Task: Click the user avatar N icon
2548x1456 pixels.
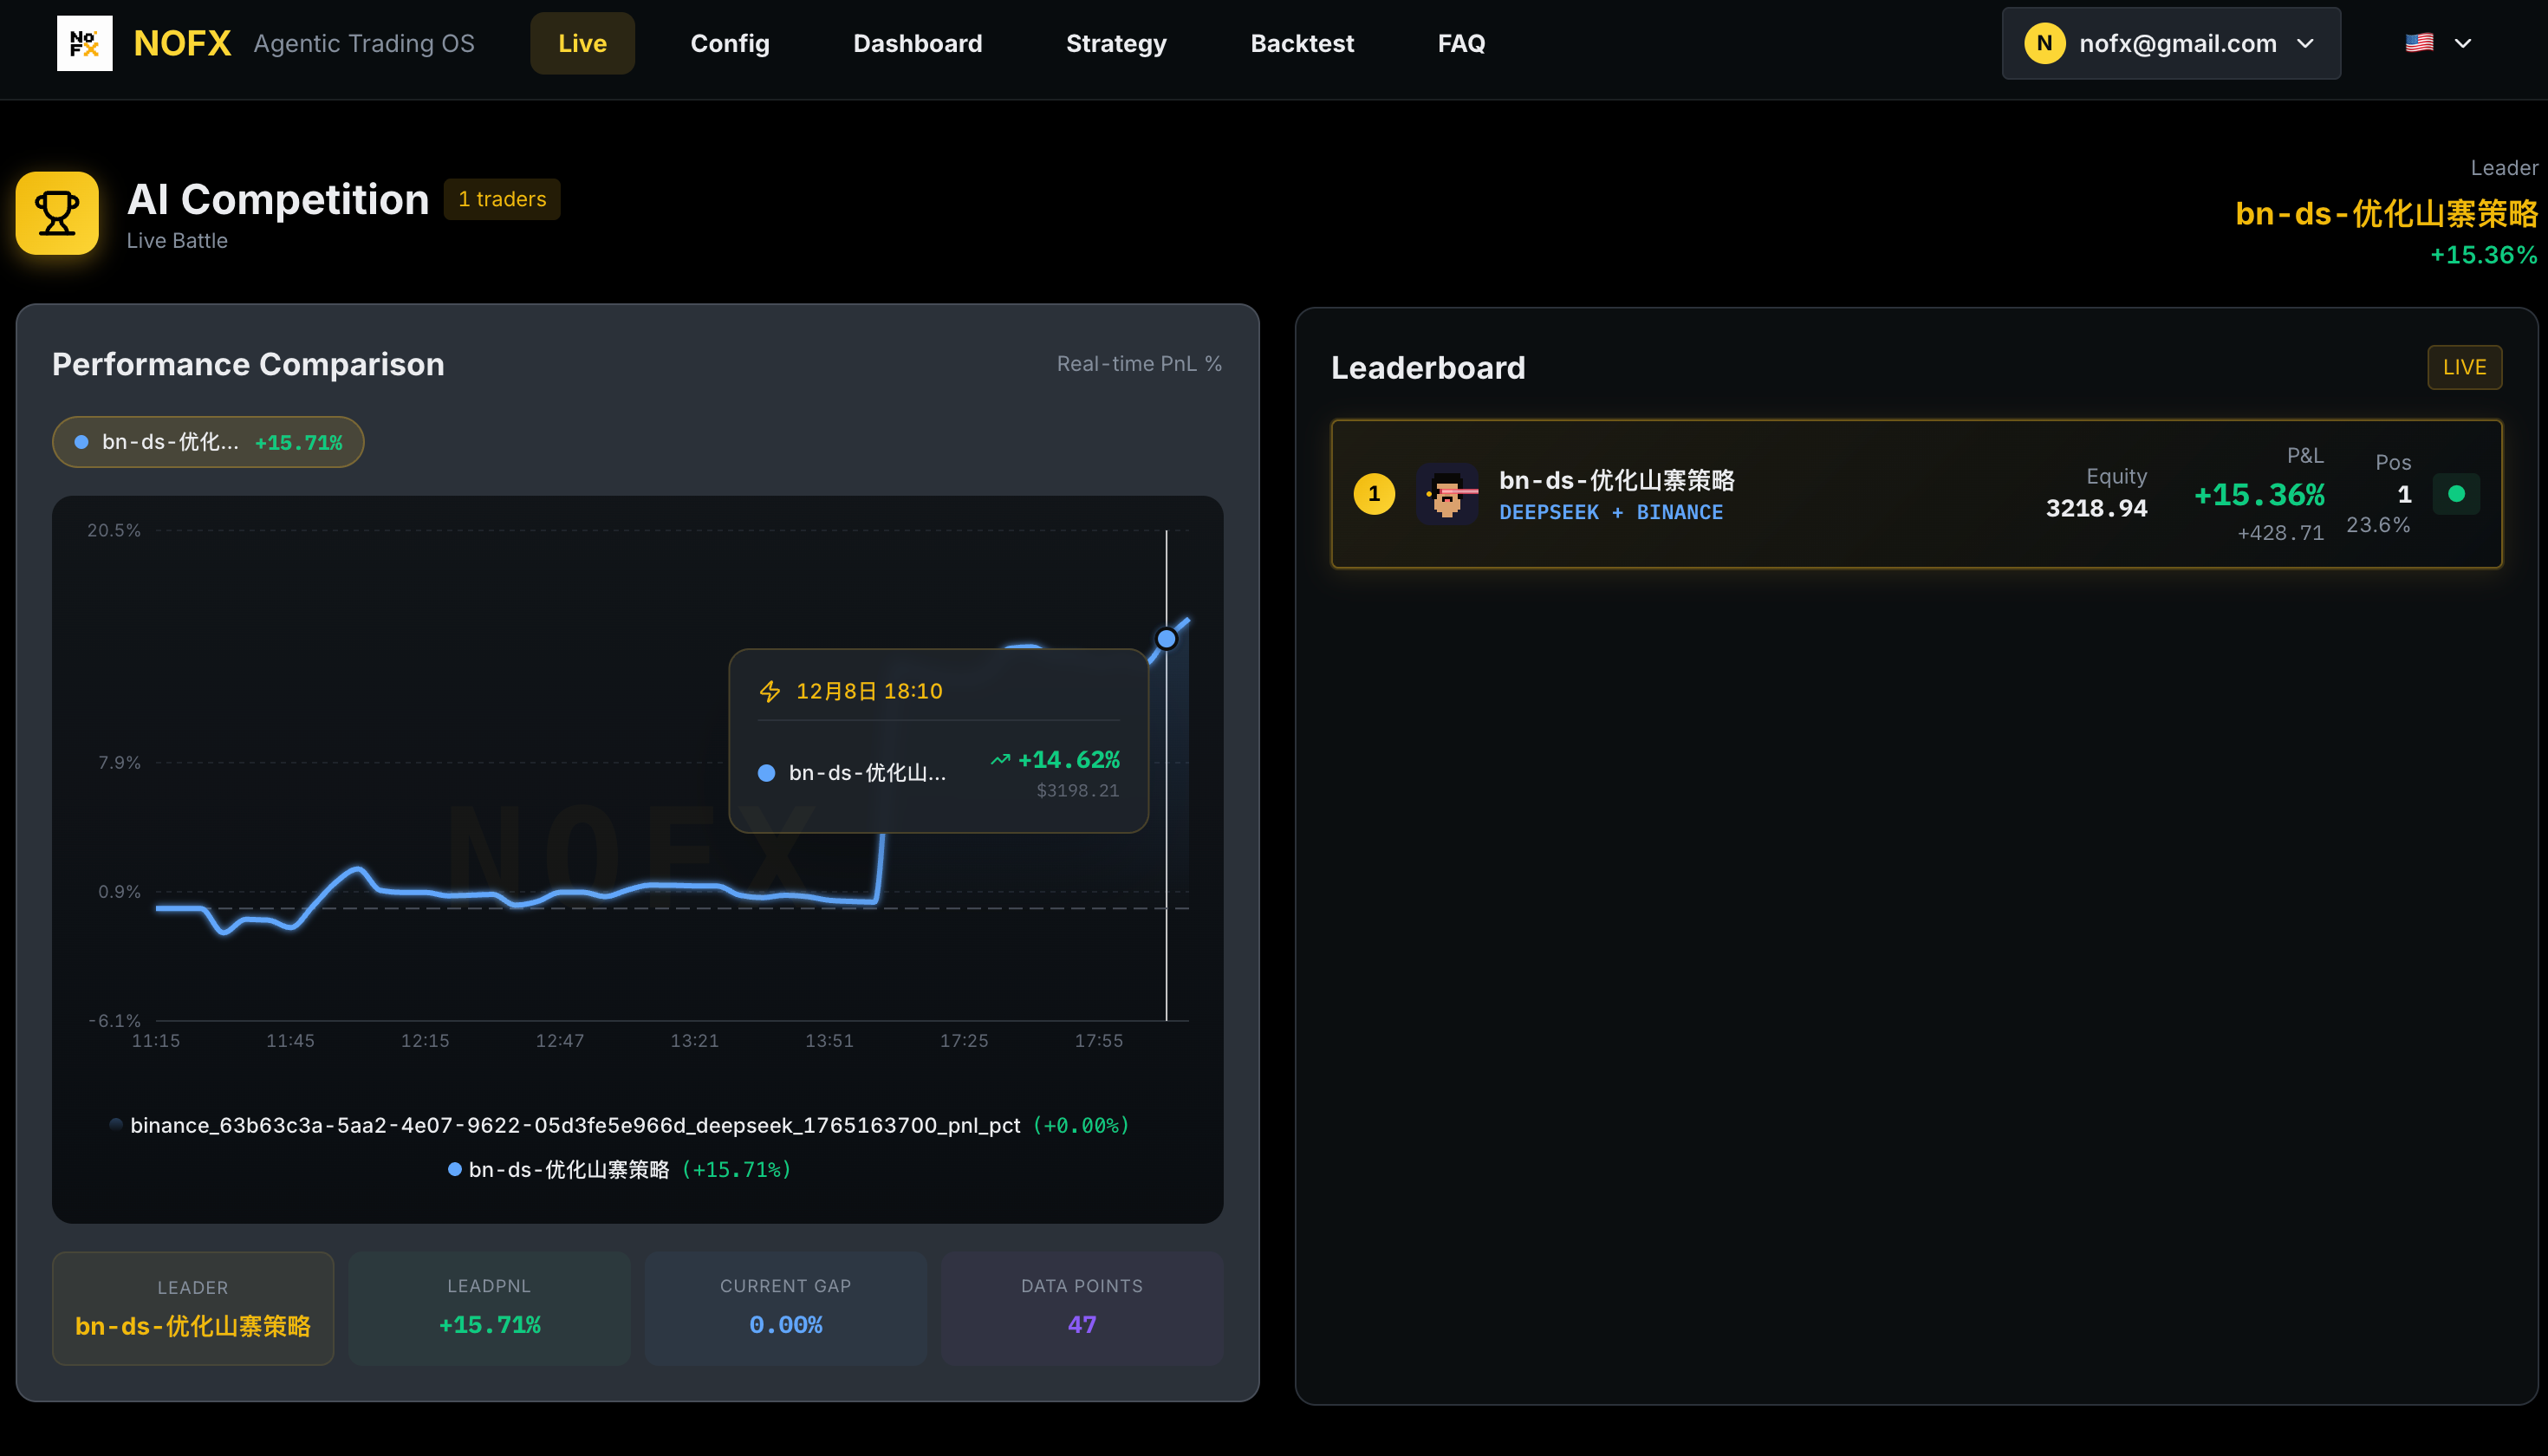Action: 2044,43
